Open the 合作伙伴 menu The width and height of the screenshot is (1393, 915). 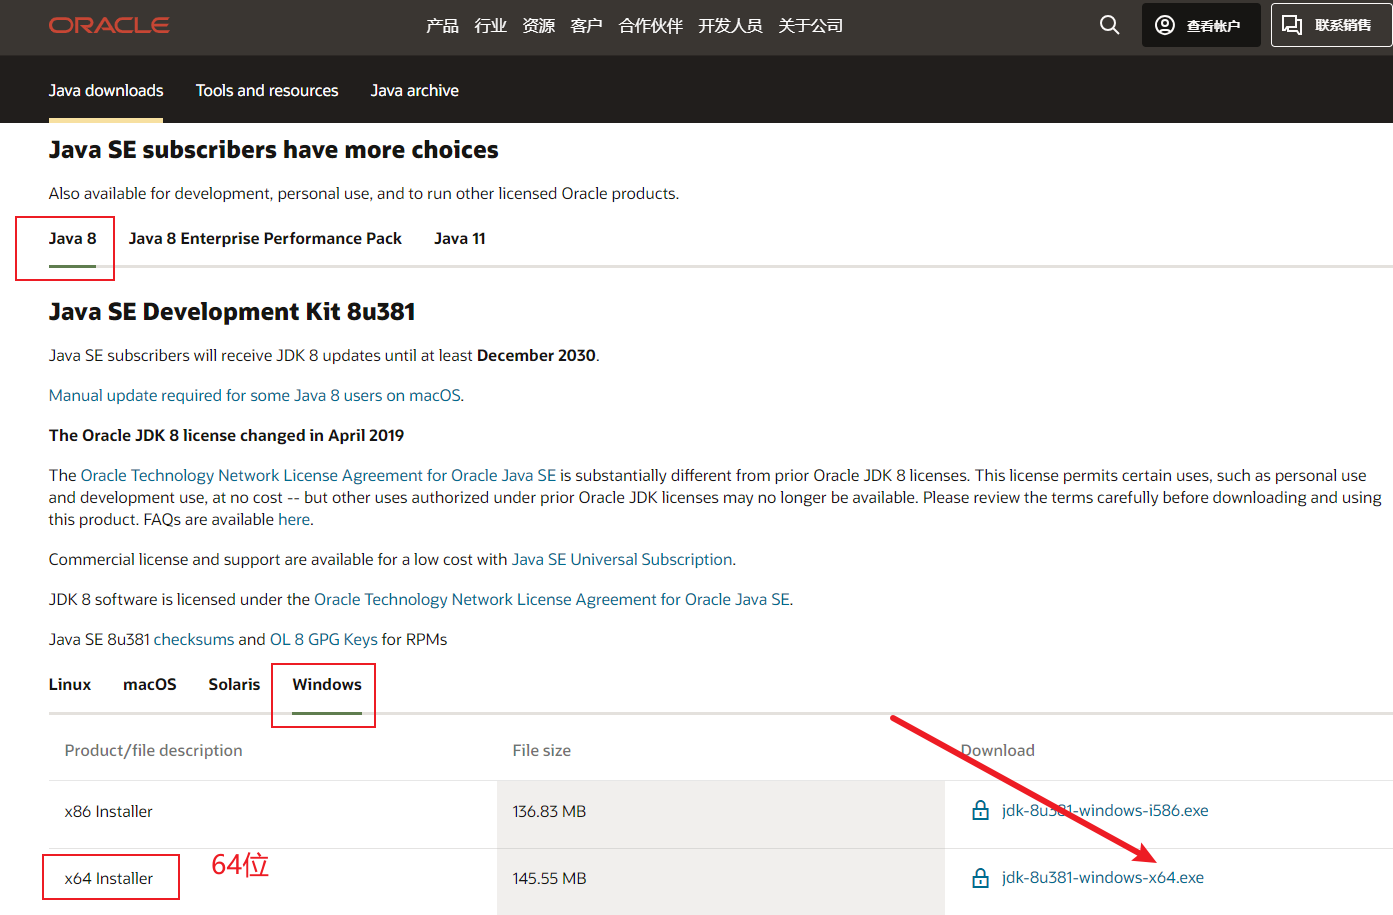650,26
